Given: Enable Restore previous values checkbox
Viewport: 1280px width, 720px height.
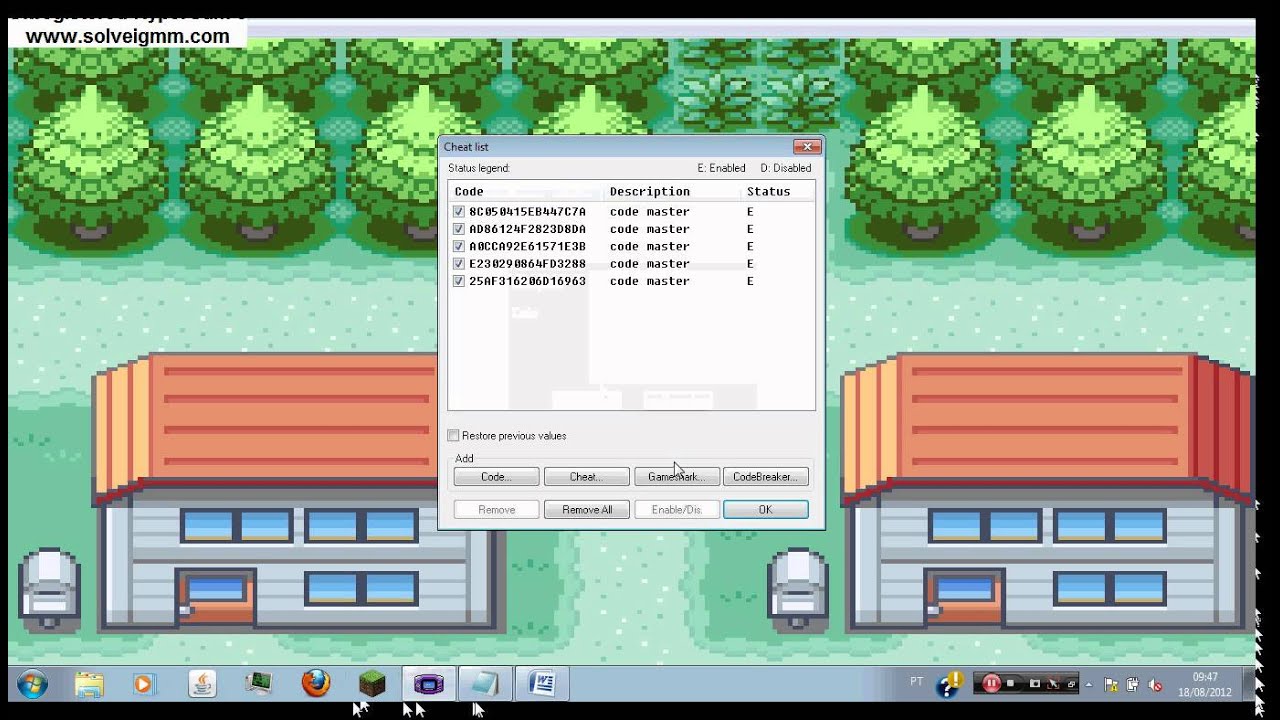Looking at the screenshot, I should pos(453,436).
